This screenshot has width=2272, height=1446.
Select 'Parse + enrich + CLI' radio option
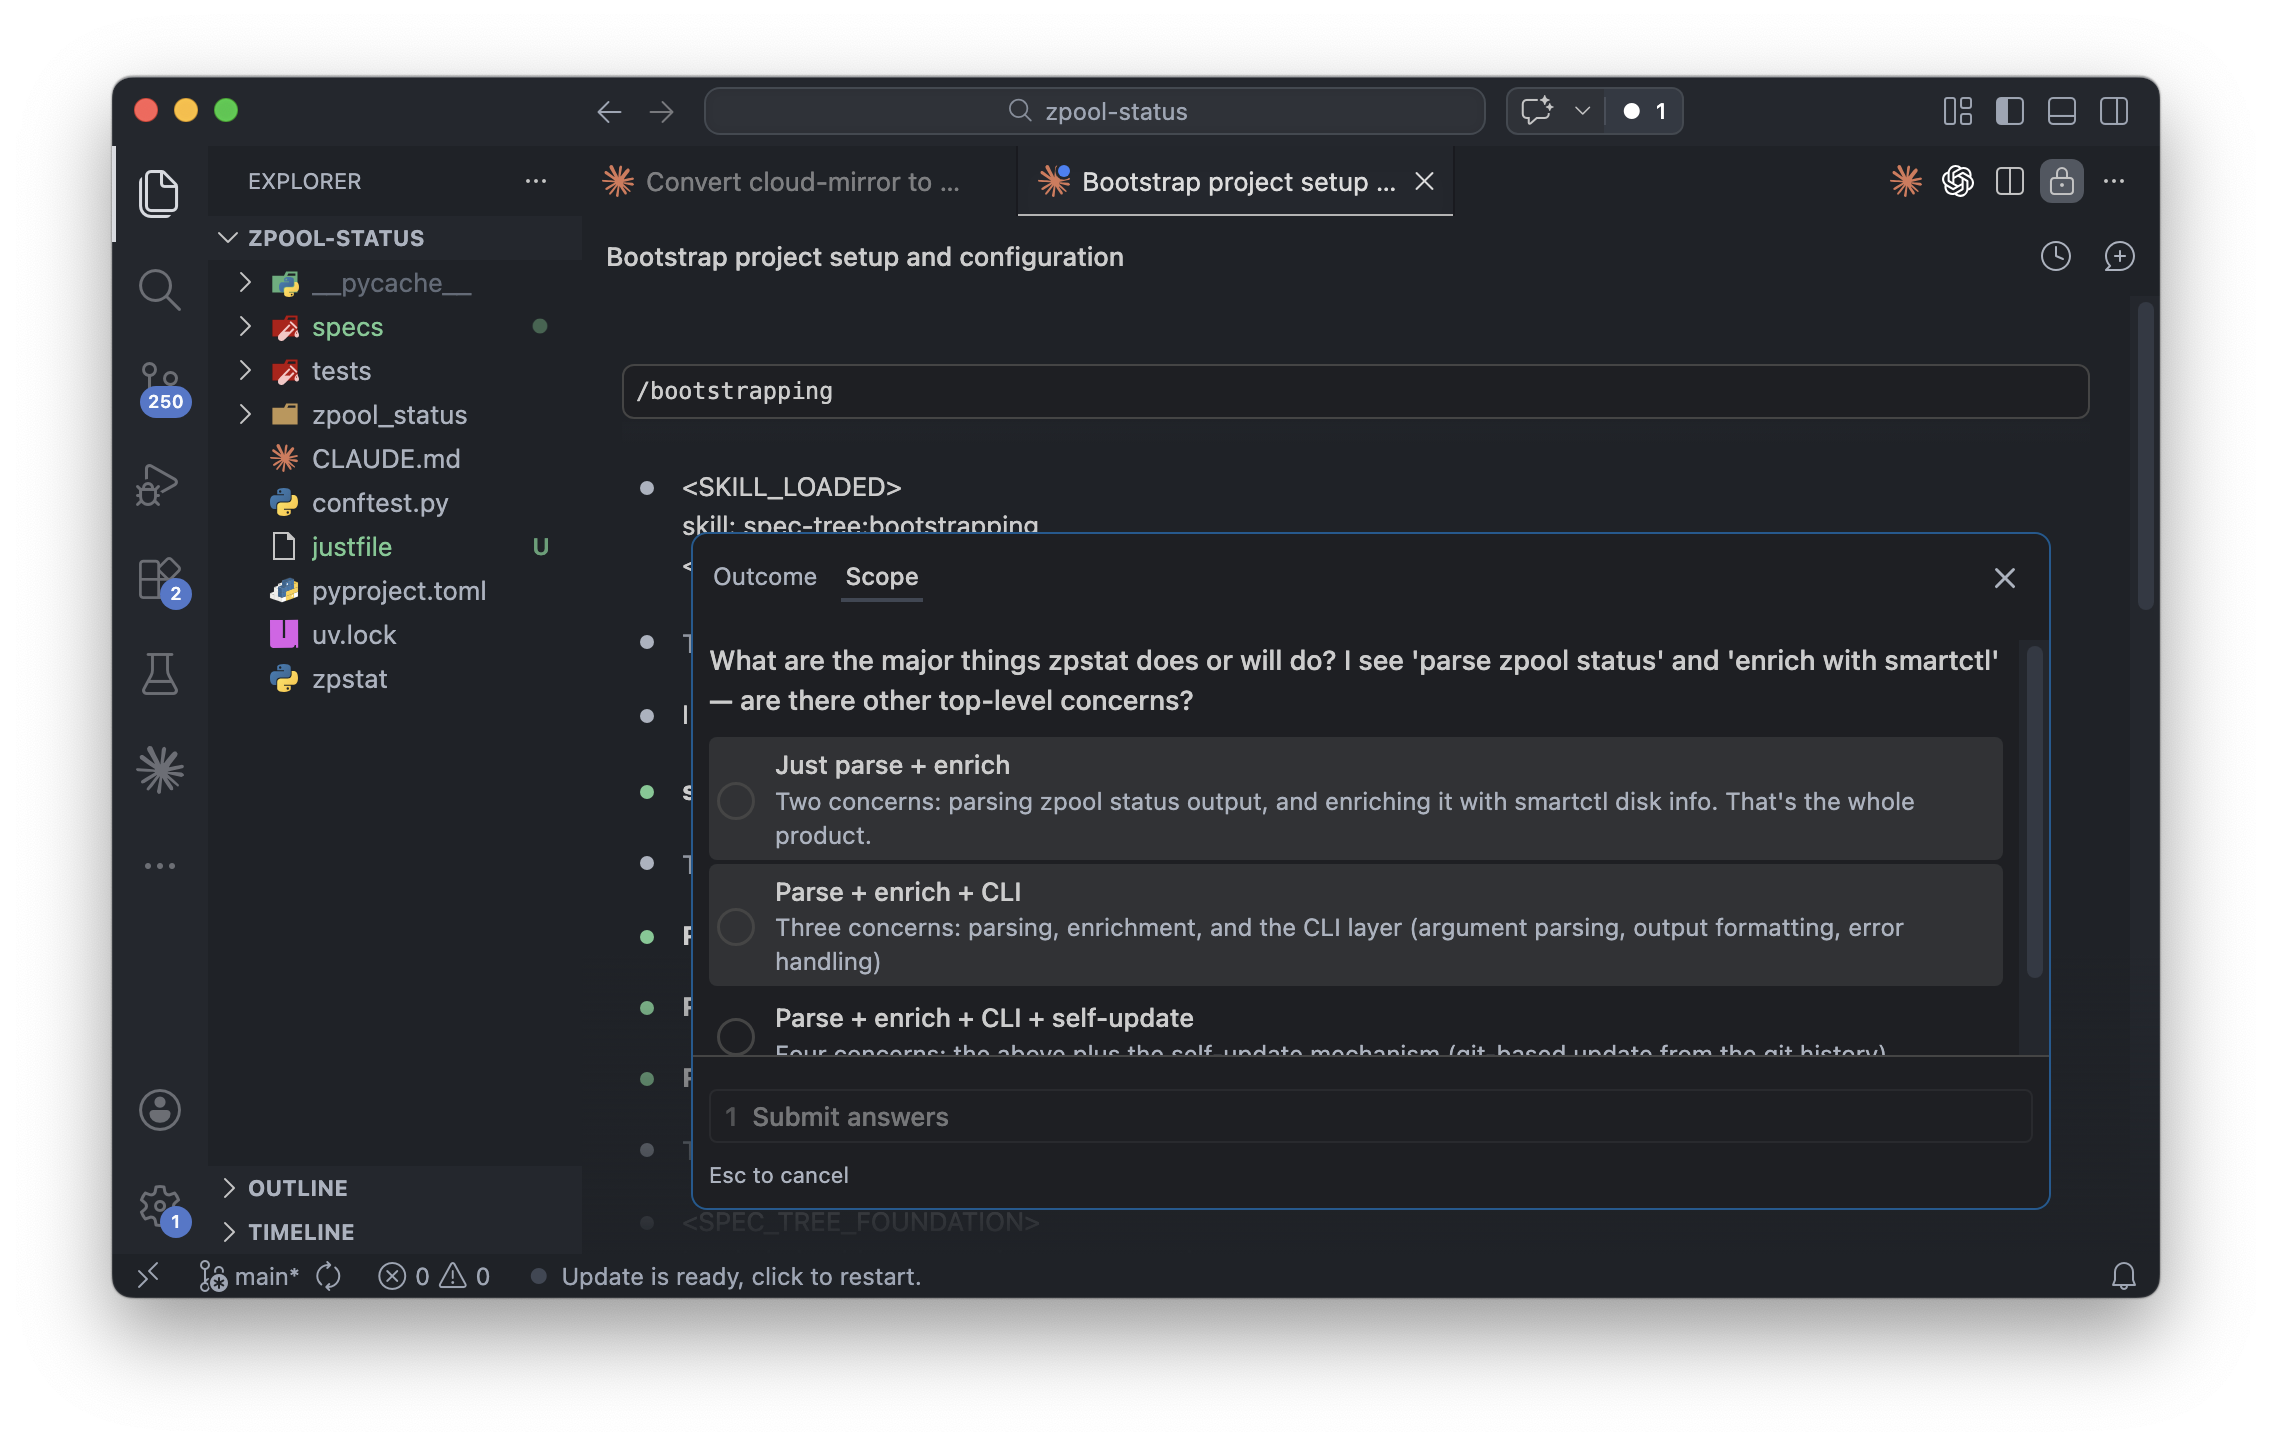pyautogui.click(x=736, y=926)
